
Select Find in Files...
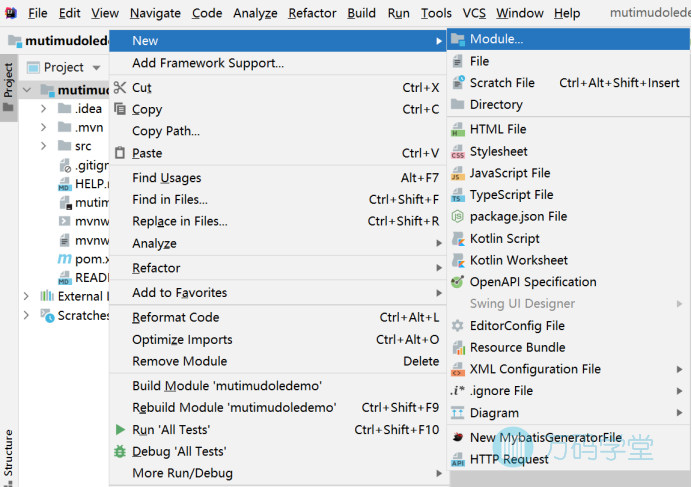(x=278, y=200)
